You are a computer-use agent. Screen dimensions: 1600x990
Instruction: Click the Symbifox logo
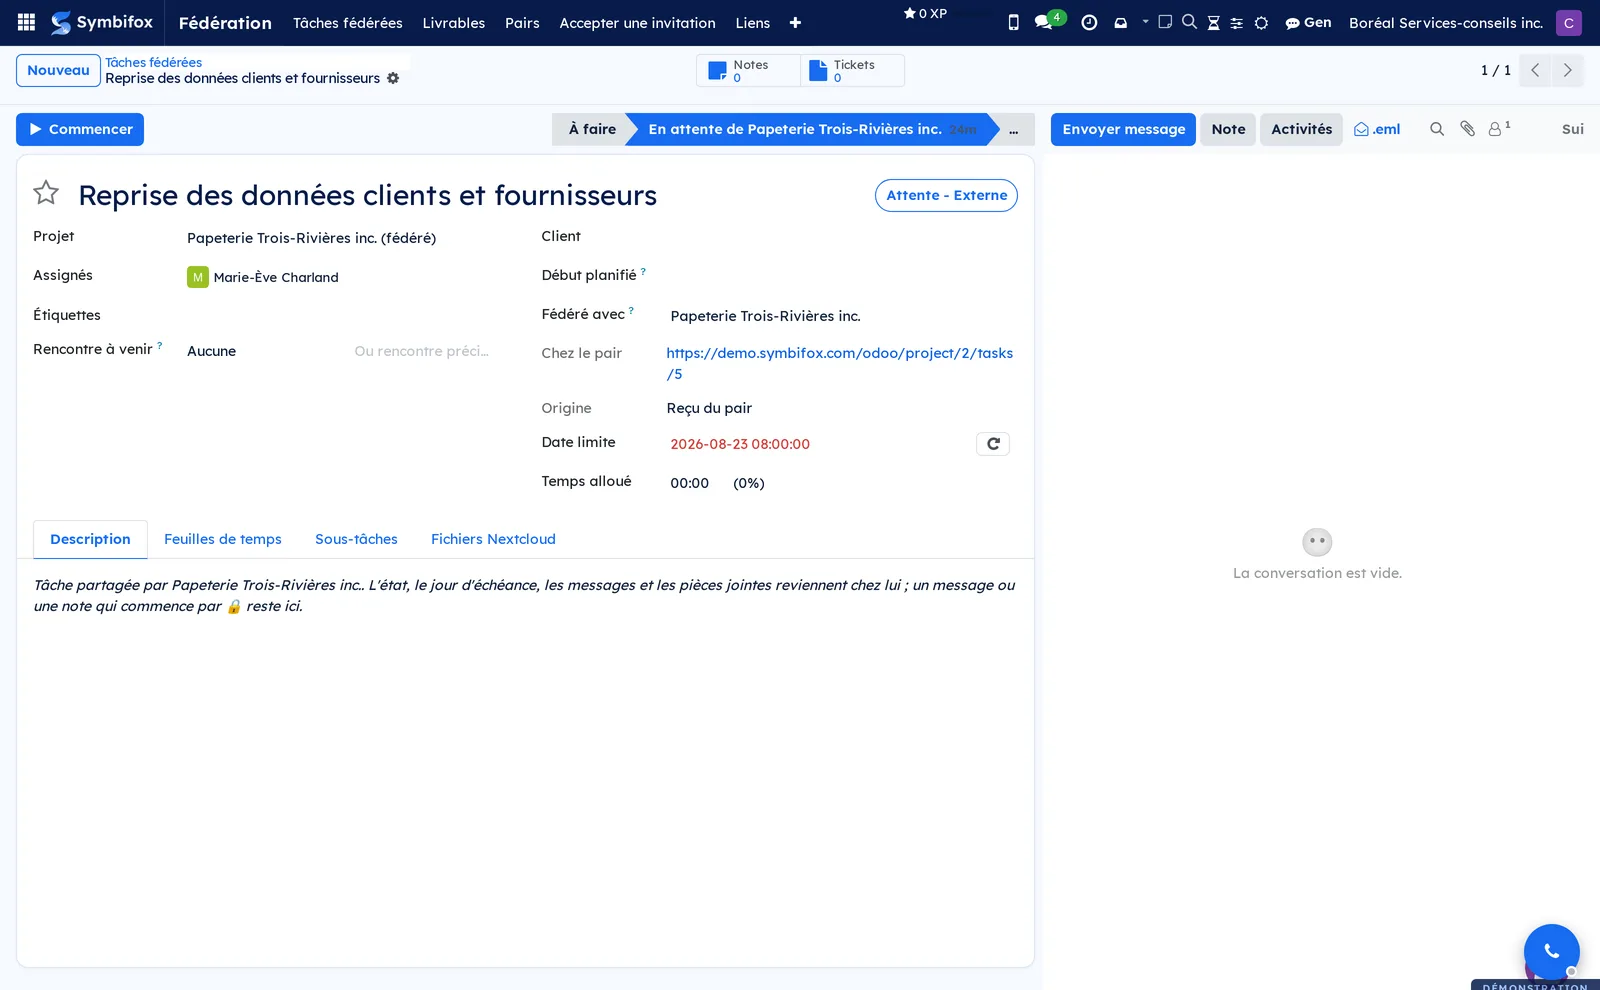point(102,22)
